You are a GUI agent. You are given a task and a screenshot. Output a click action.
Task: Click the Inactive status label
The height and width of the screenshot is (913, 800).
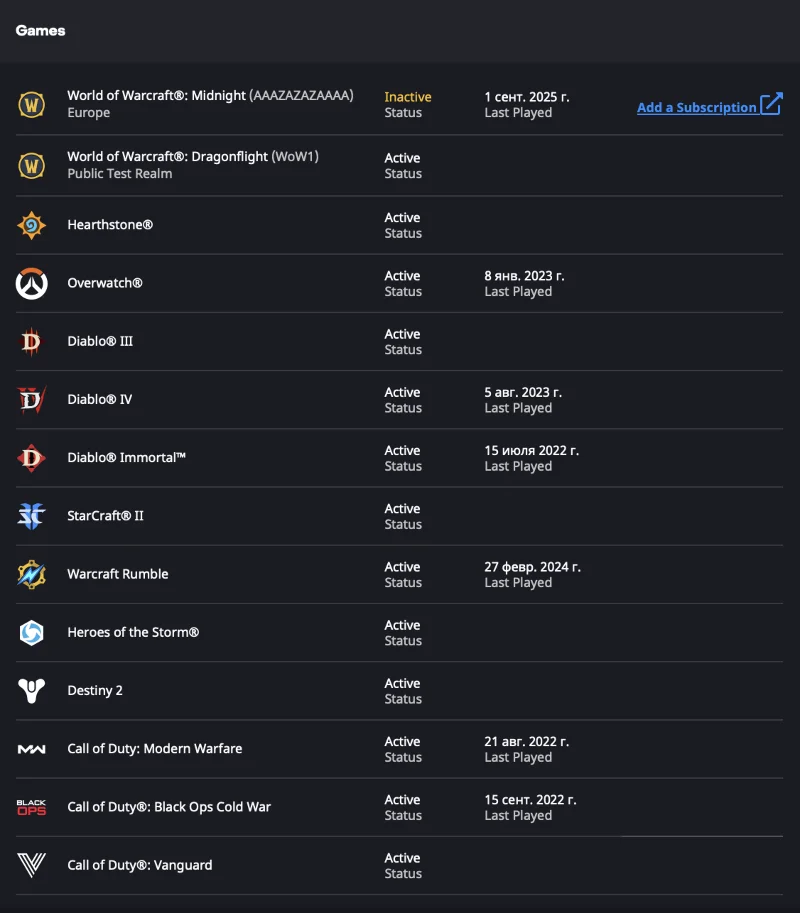pos(408,97)
